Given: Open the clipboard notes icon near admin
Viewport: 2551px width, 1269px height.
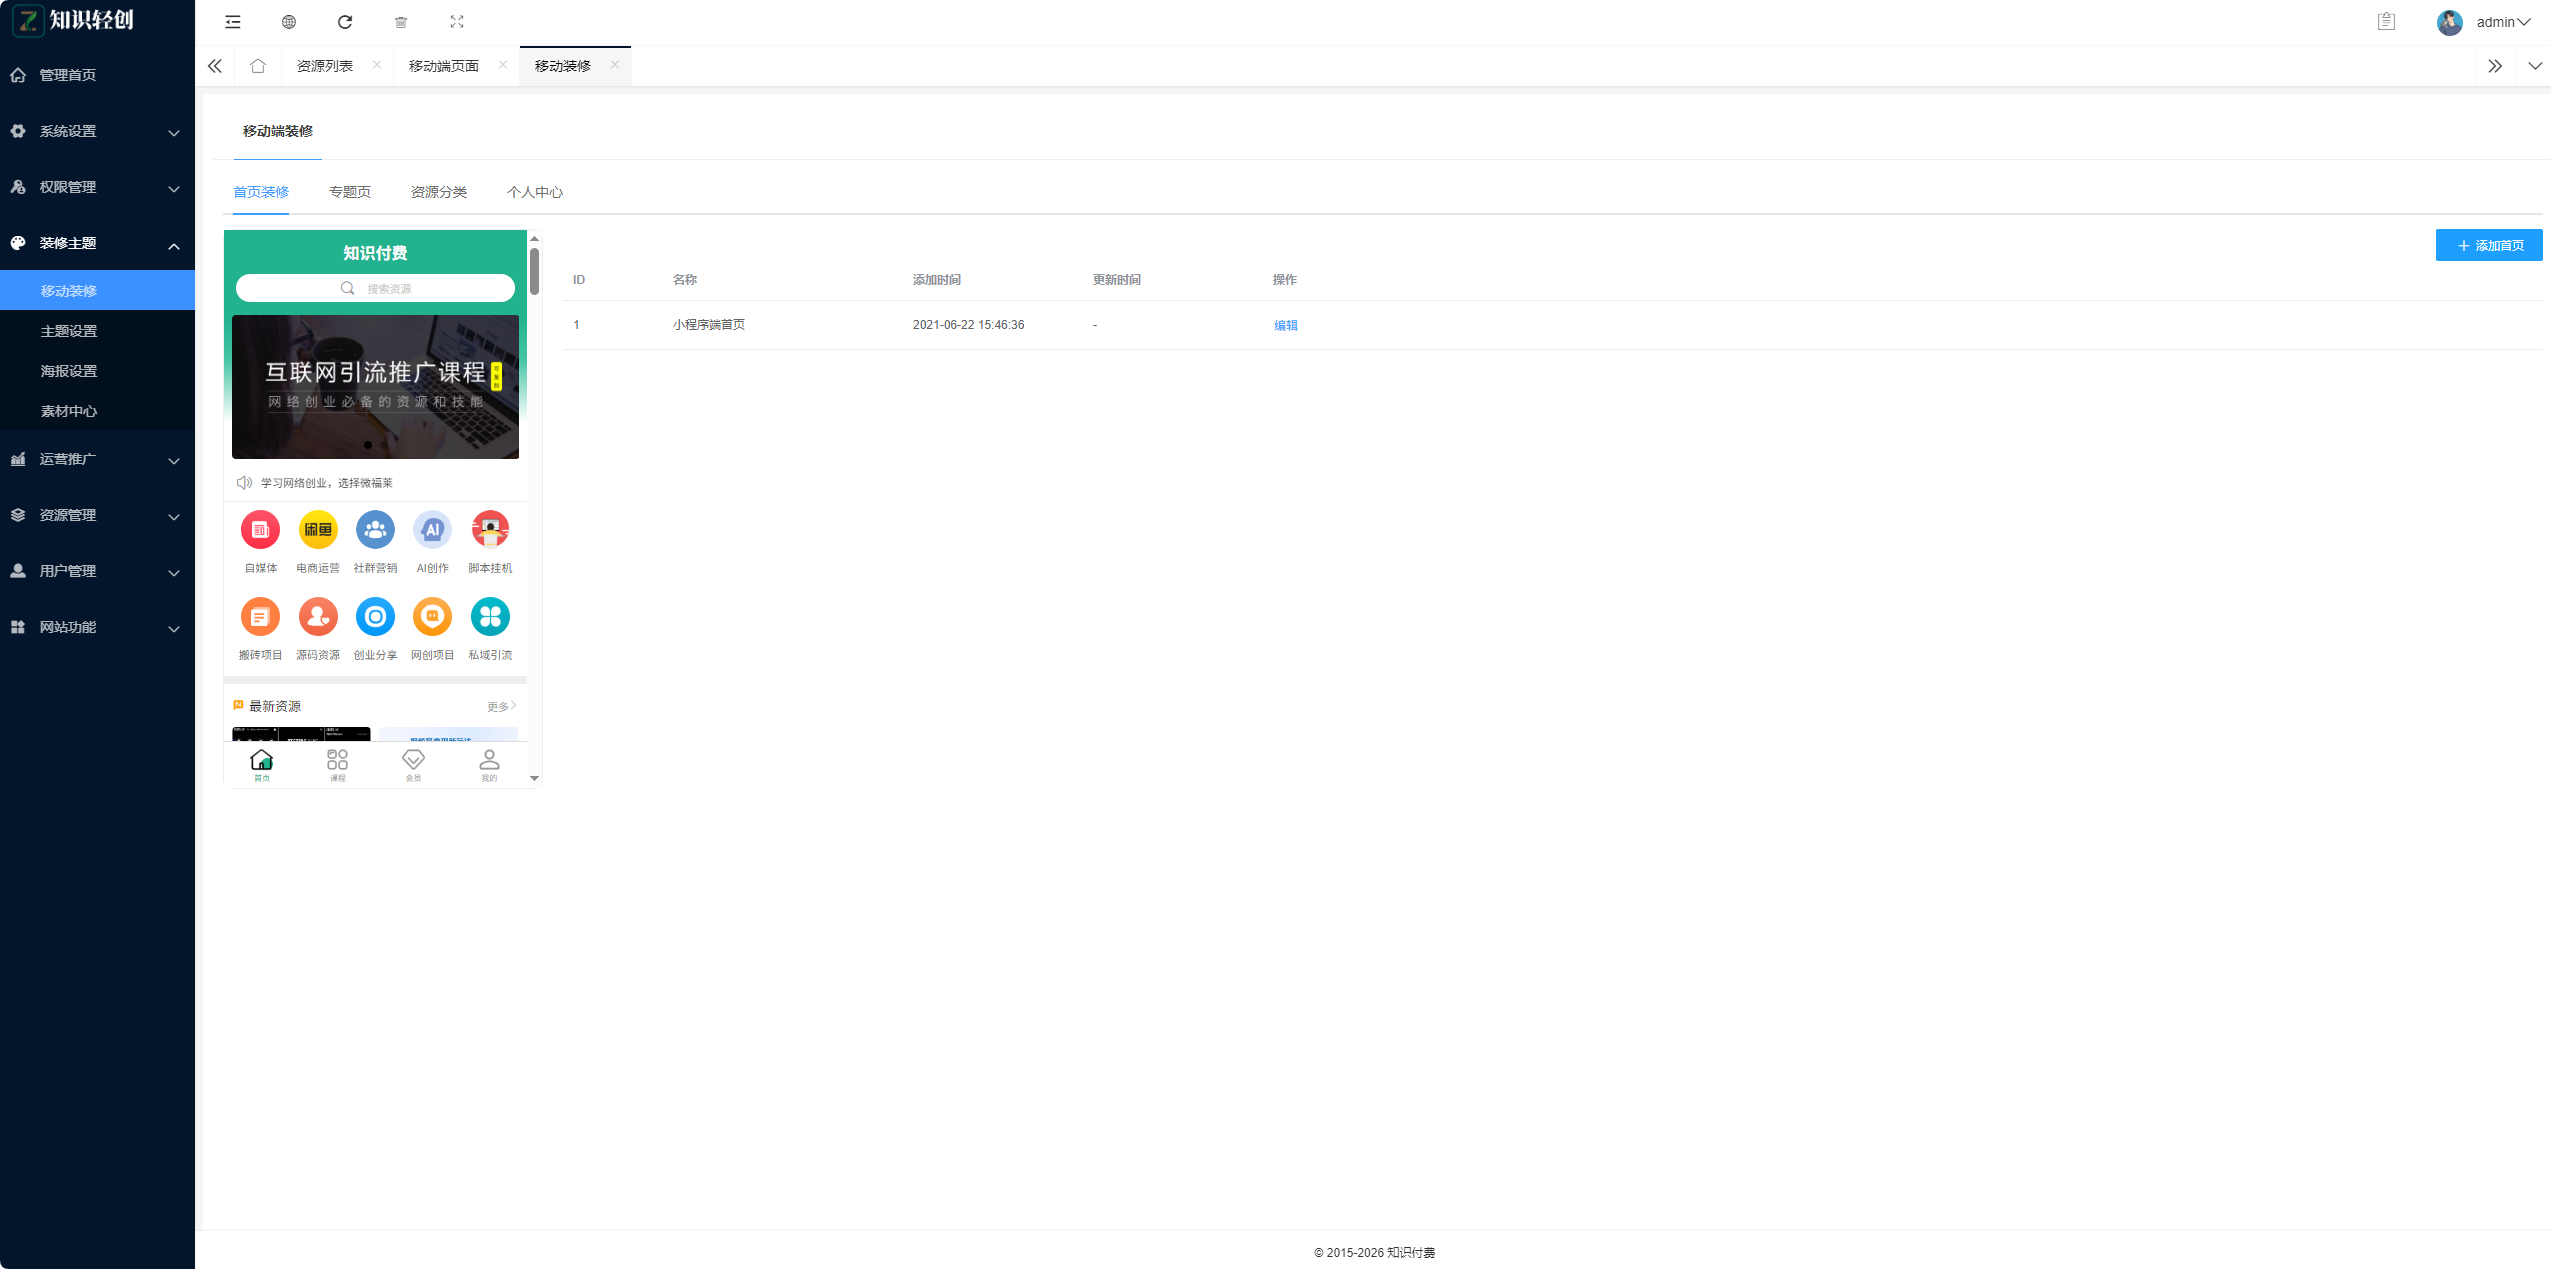Looking at the screenshot, I should 2386,22.
